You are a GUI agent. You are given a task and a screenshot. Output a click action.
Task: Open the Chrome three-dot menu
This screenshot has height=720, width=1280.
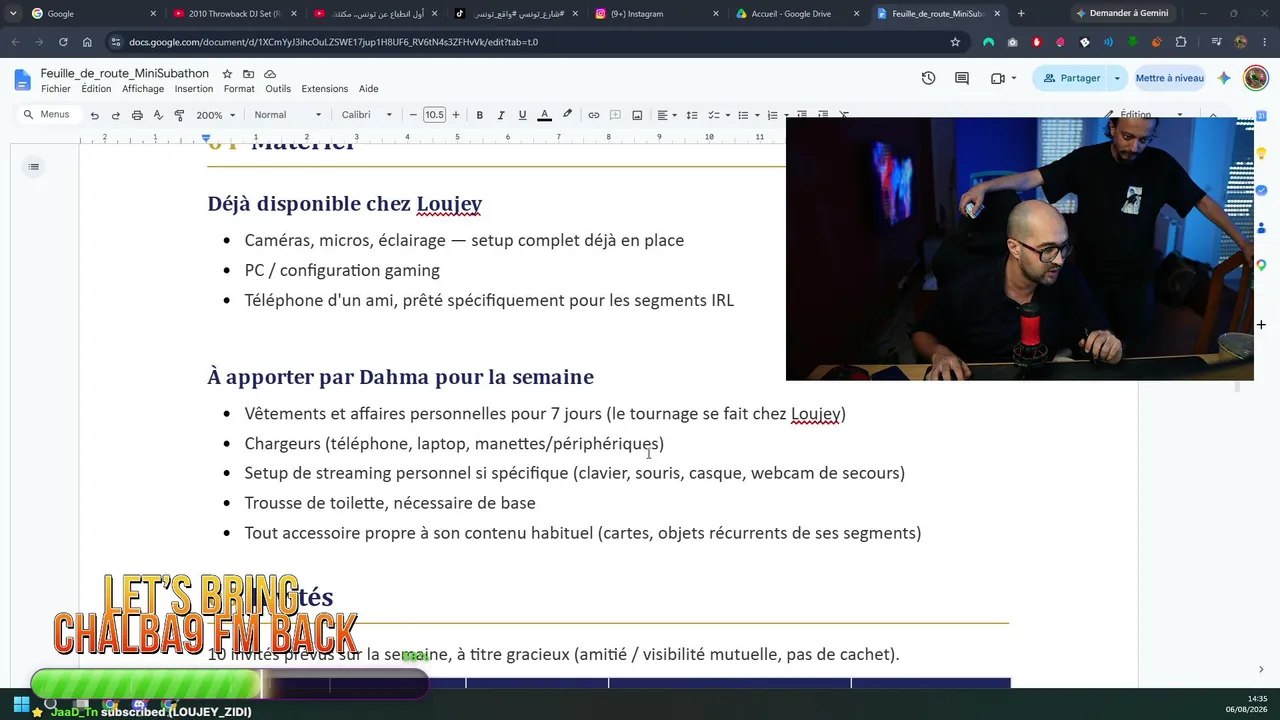click(x=1263, y=42)
